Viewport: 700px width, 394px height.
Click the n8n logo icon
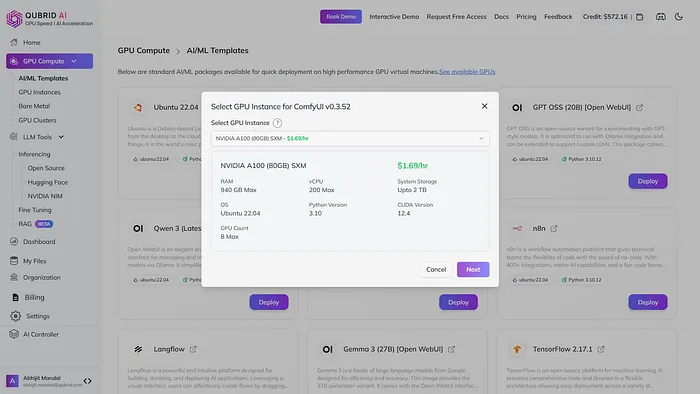[x=517, y=228]
